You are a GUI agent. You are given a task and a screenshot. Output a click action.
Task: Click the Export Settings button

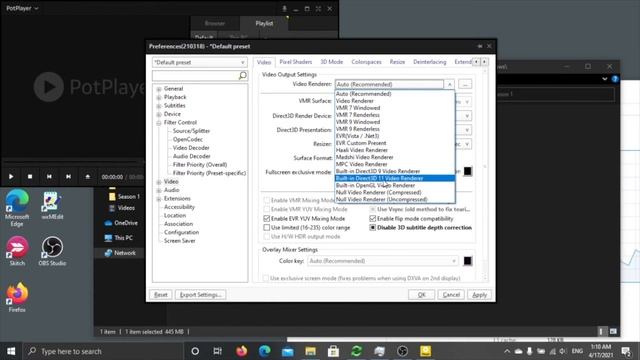(x=200, y=295)
